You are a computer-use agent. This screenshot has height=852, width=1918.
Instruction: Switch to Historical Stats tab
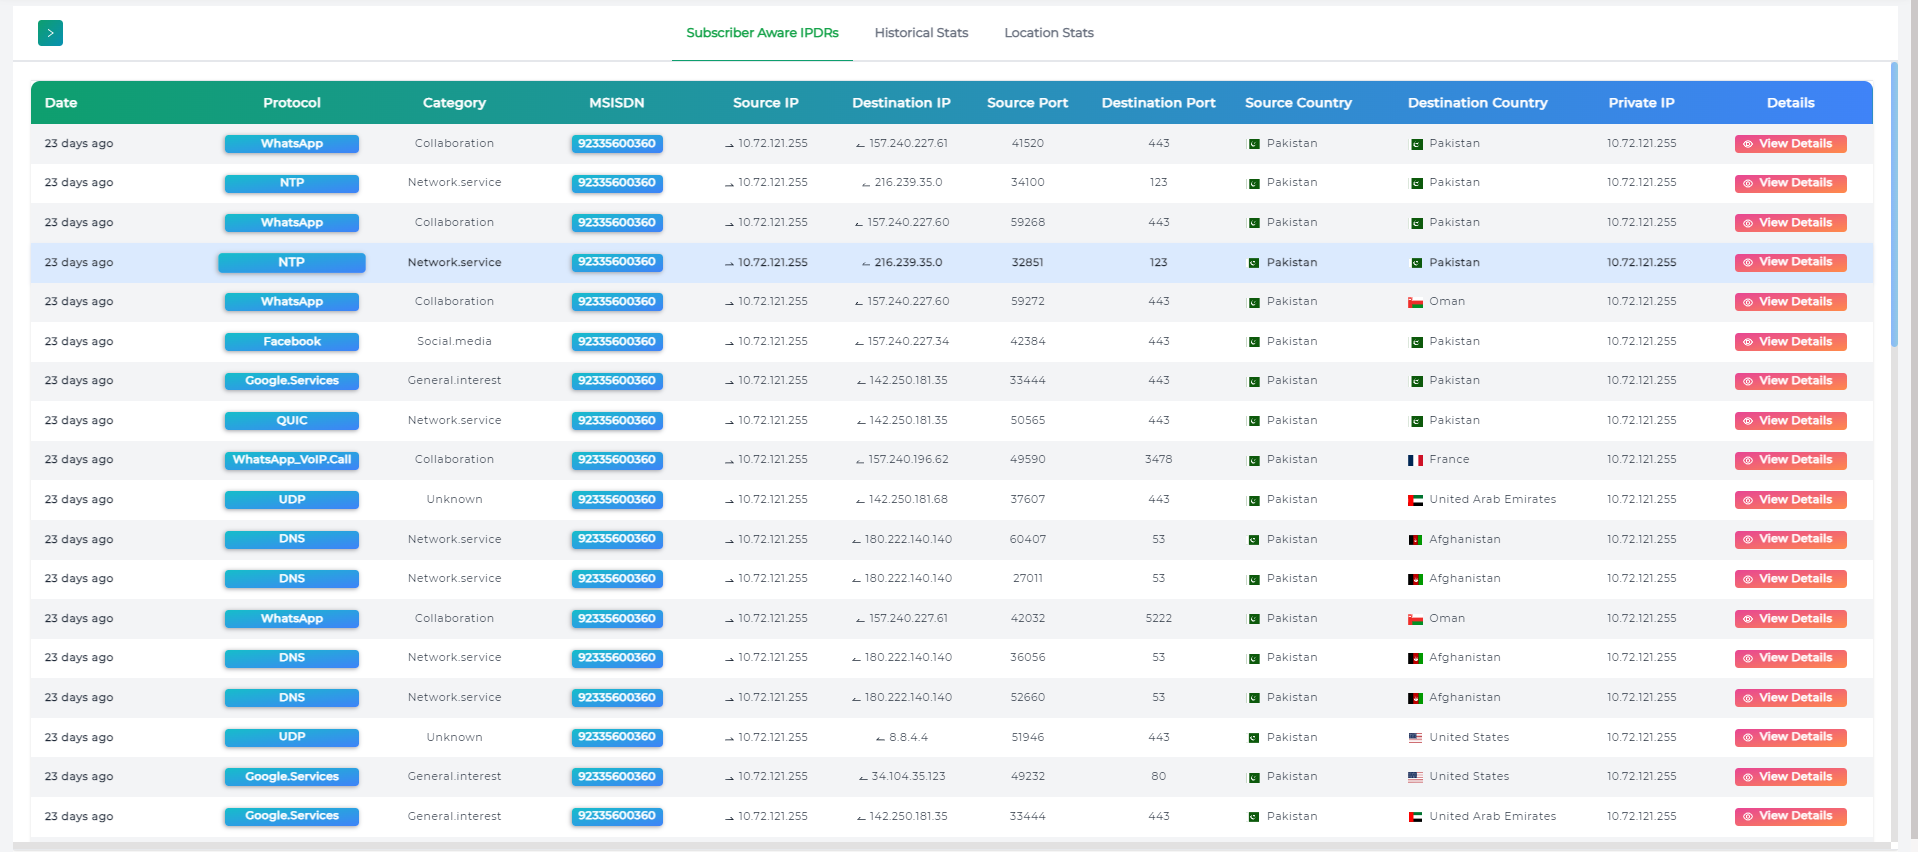click(x=921, y=33)
